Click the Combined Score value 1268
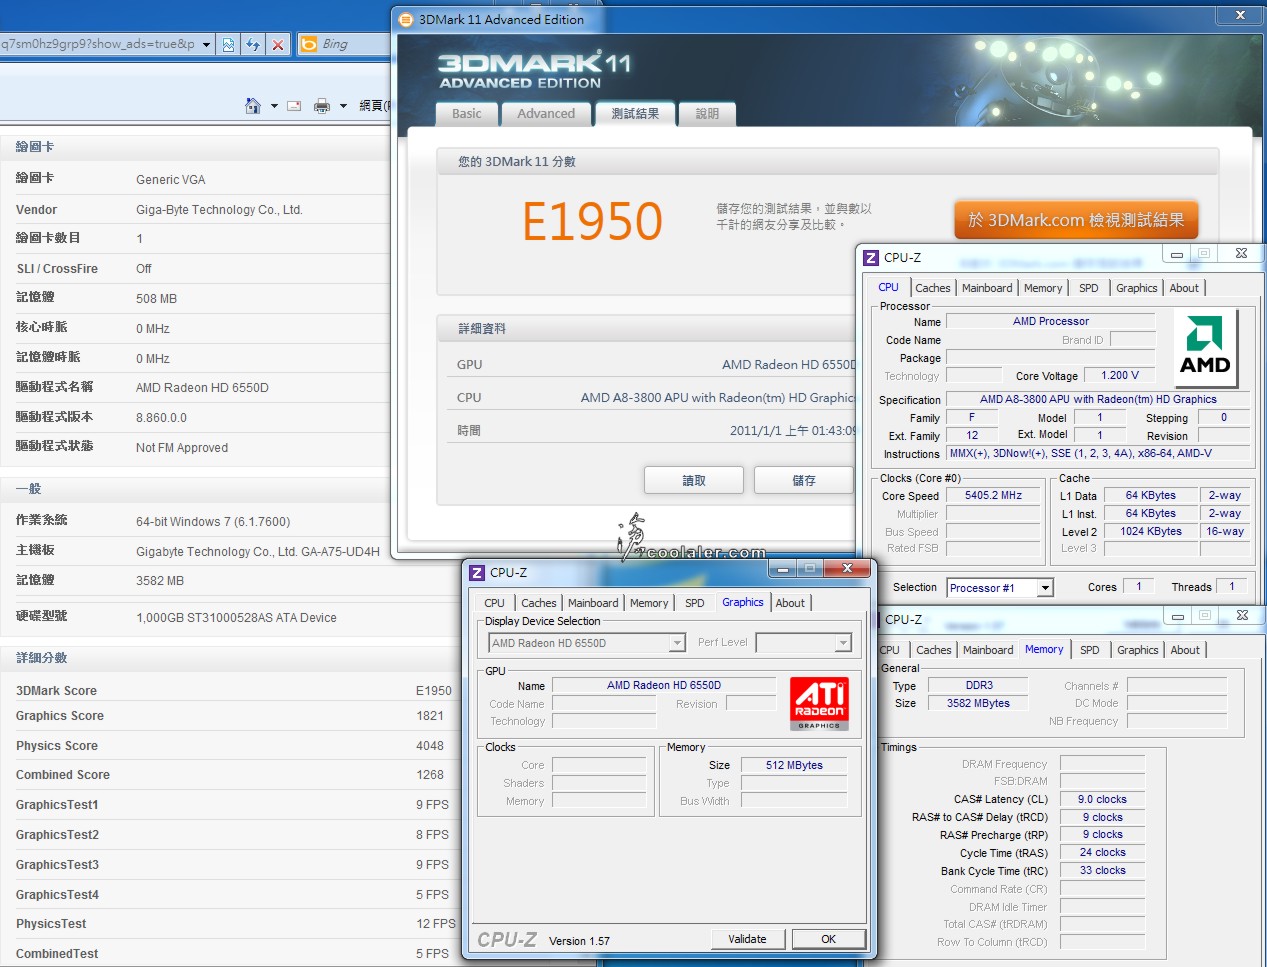The width and height of the screenshot is (1267, 967). [430, 775]
